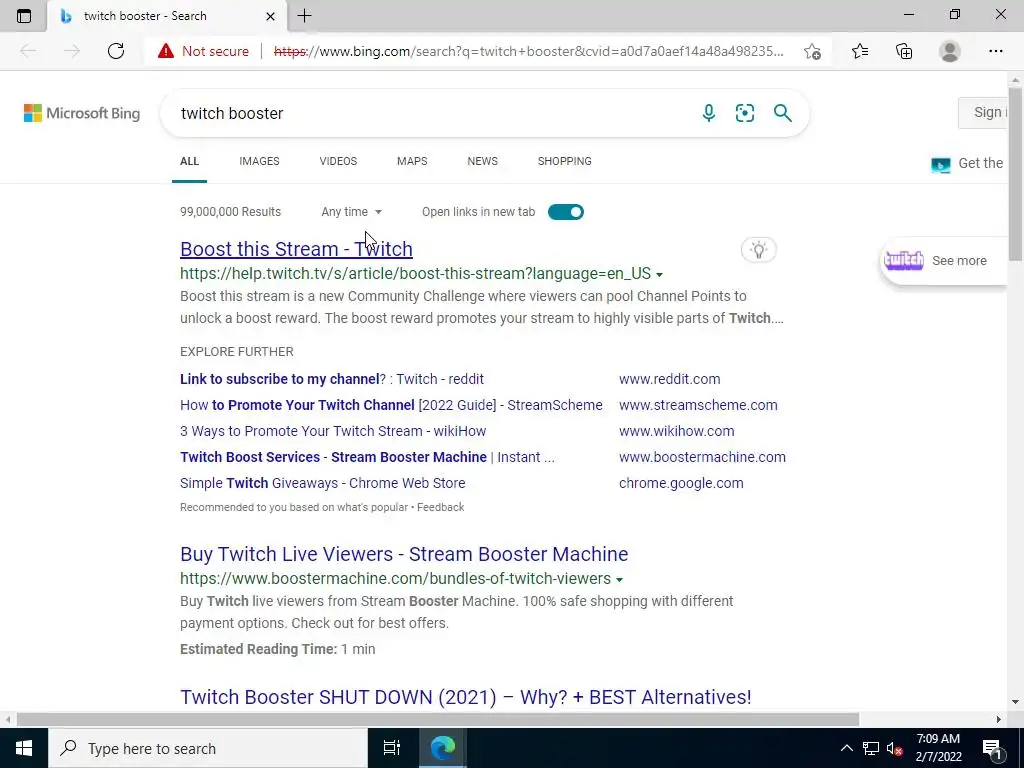The width and height of the screenshot is (1024, 768).
Task: Open the tab actions menu icon
Action: pyautogui.click(x=24, y=16)
